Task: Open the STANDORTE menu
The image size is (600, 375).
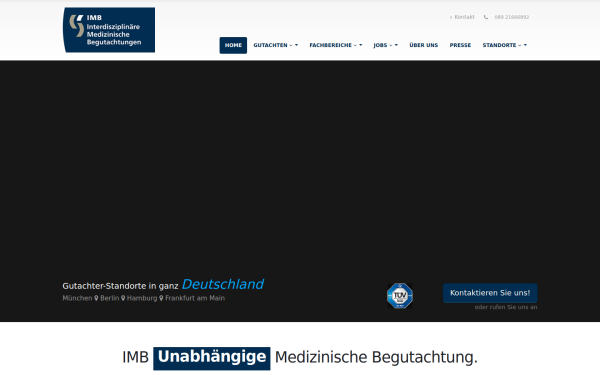Action: [x=499, y=45]
